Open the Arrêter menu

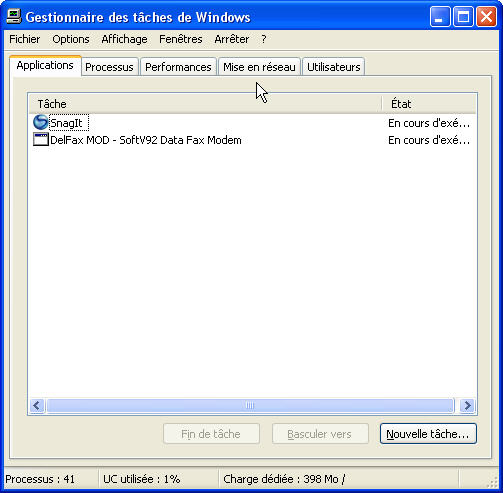[x=232, y=39]
